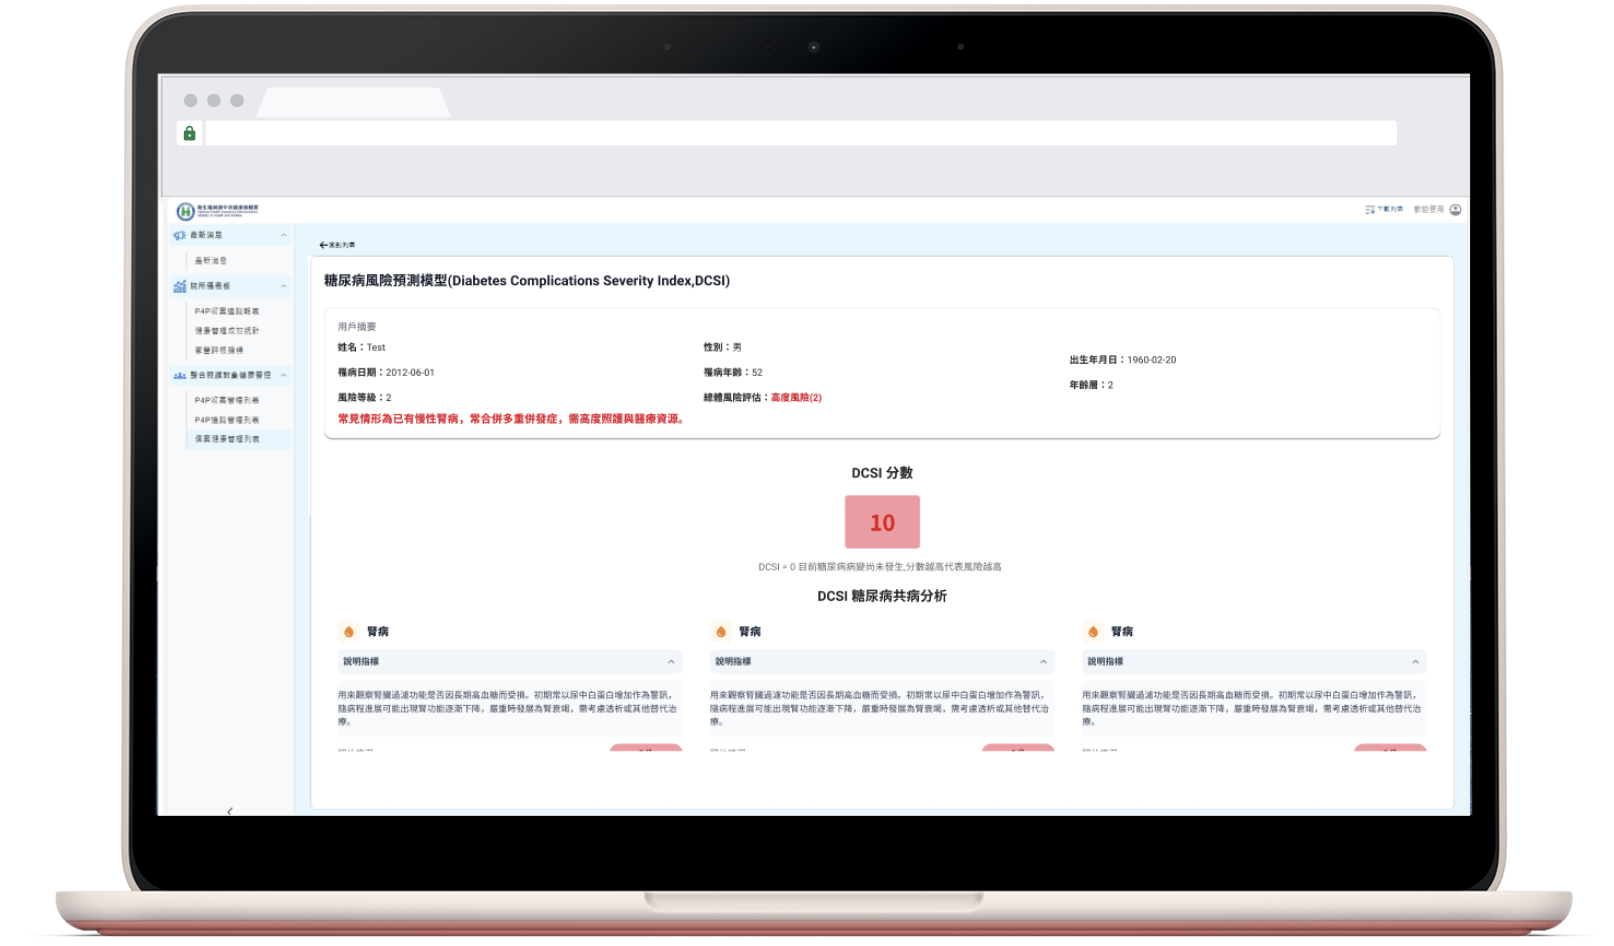Collapse the middle card's 說明指標 section
Image resolution: width=1614 pixels, height=946 pixels.
[x=1043, y=661]
